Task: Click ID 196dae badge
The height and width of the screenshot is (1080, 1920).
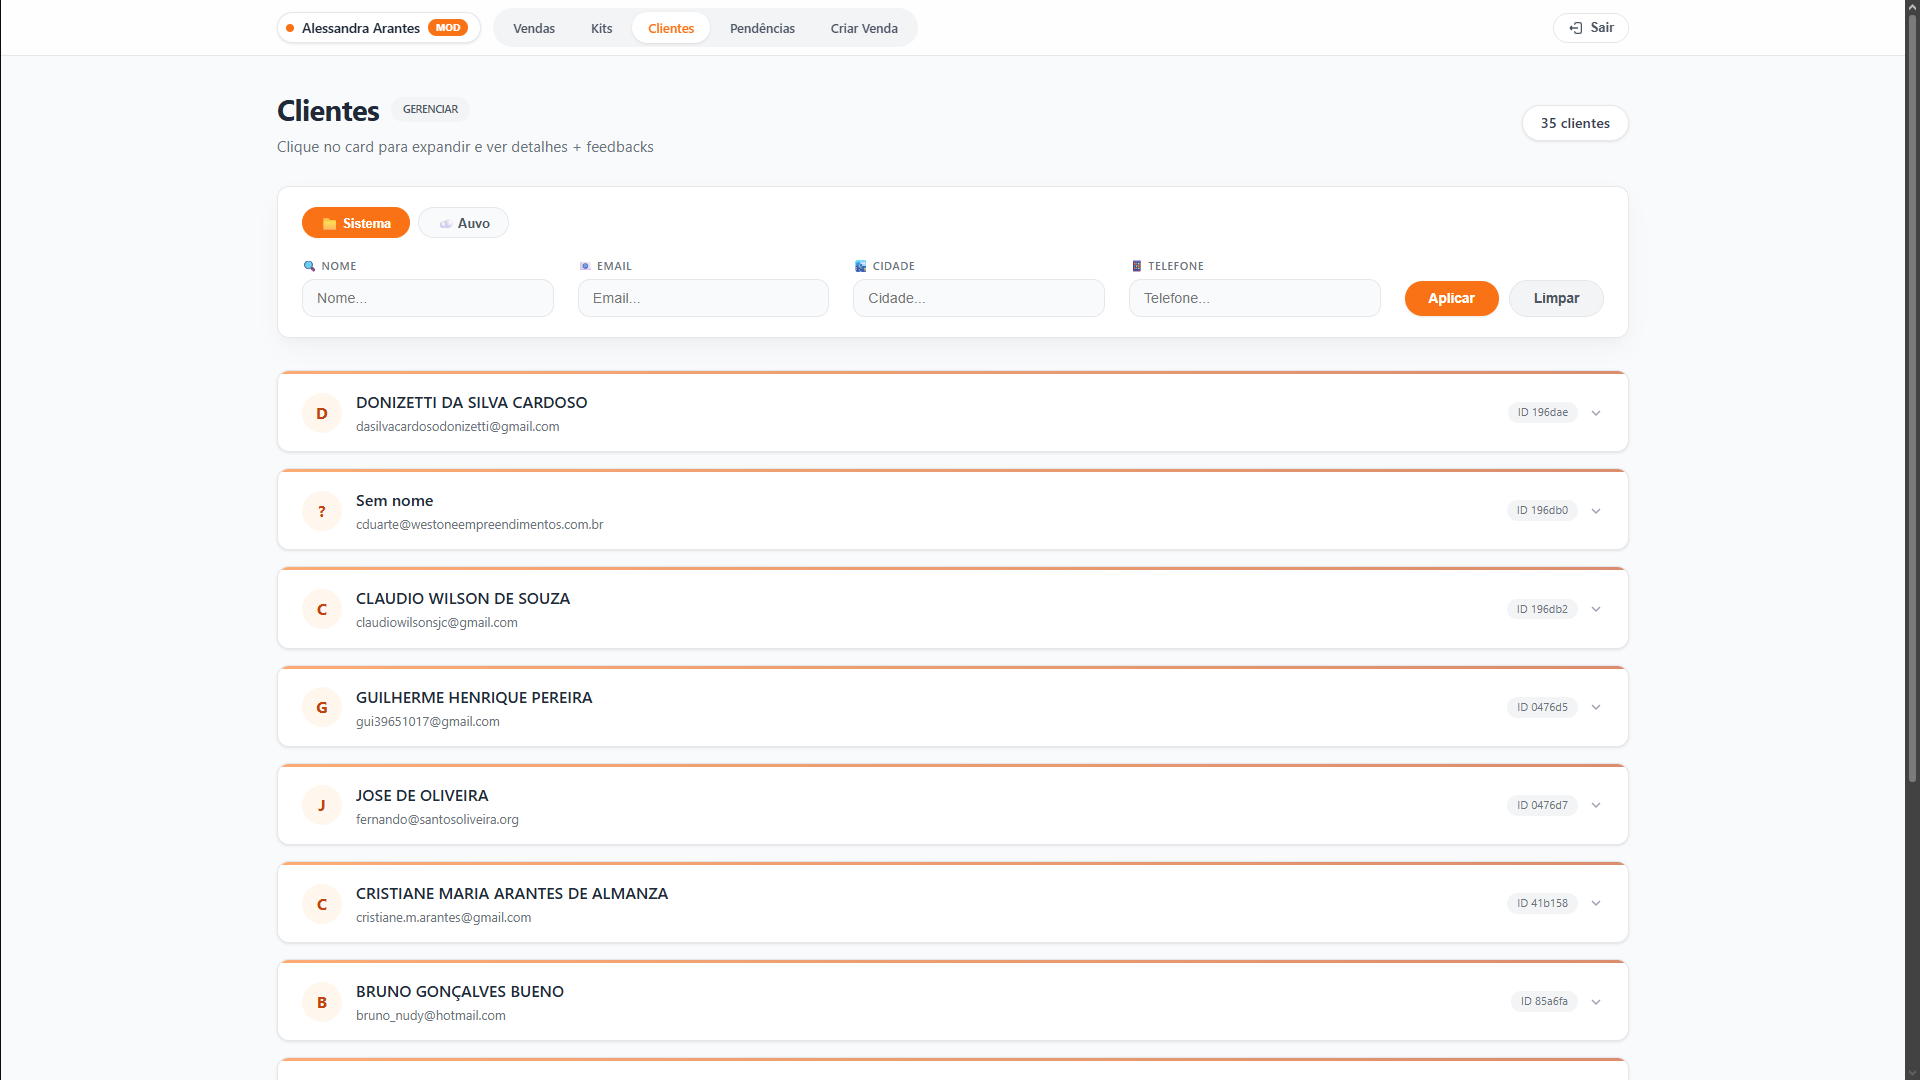Action: (x=1542, y=412)
